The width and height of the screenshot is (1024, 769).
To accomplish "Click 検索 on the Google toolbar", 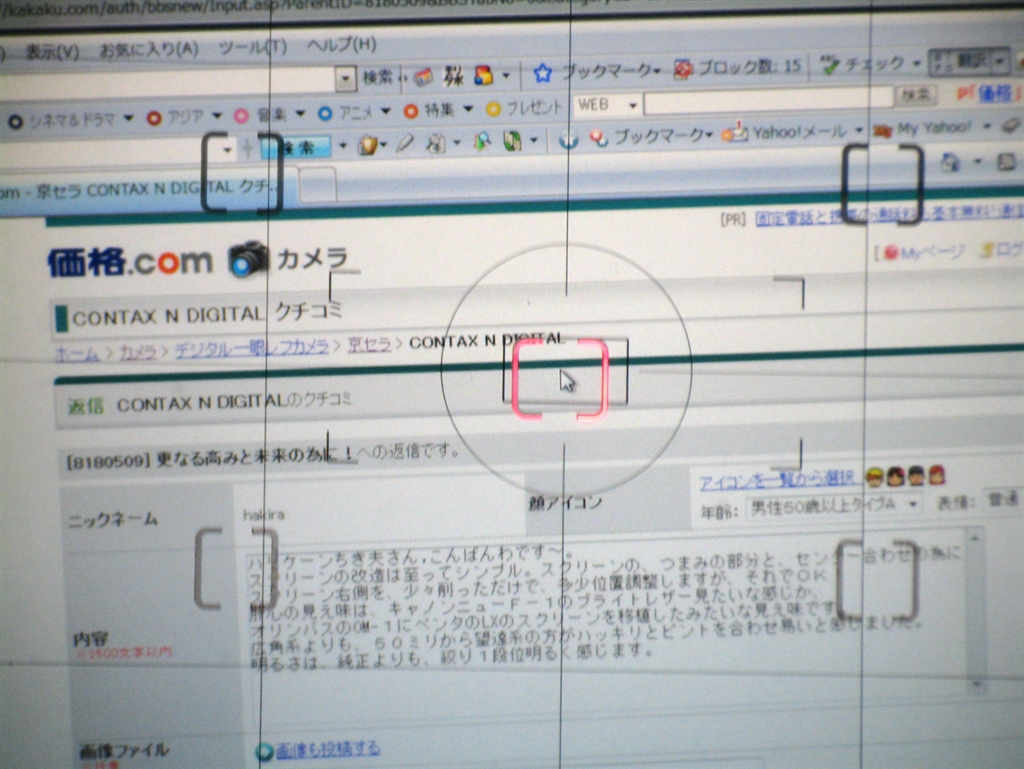I will click(x=377, y=78).
